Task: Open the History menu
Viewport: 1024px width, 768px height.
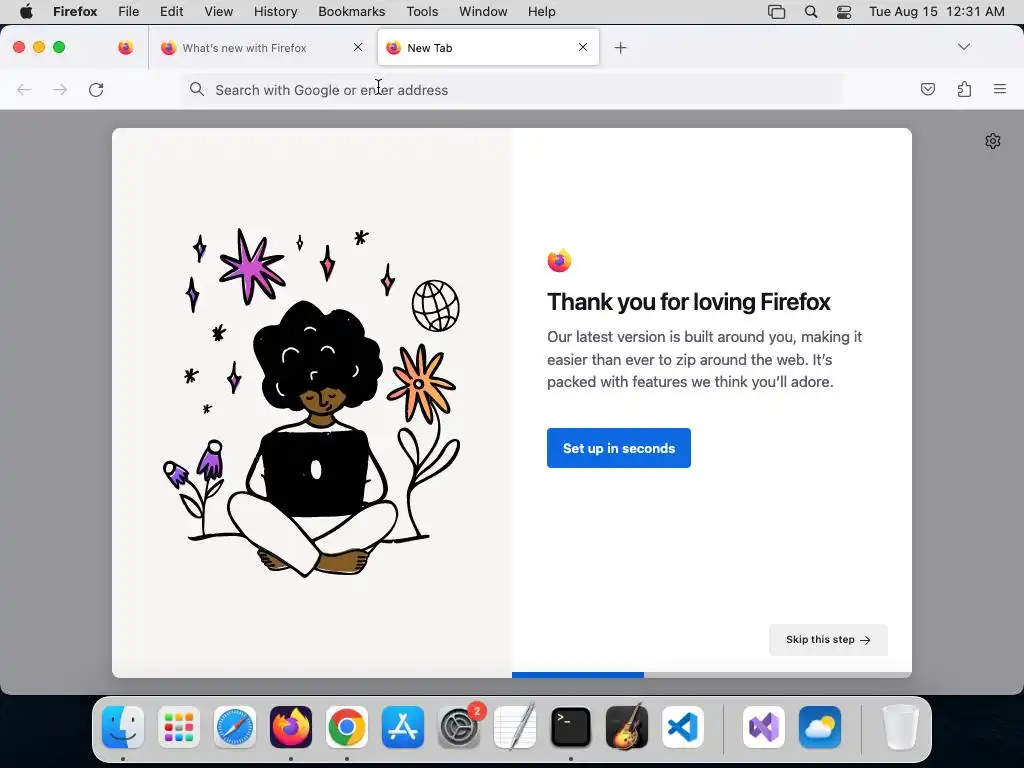Action: tap(276, 12)
